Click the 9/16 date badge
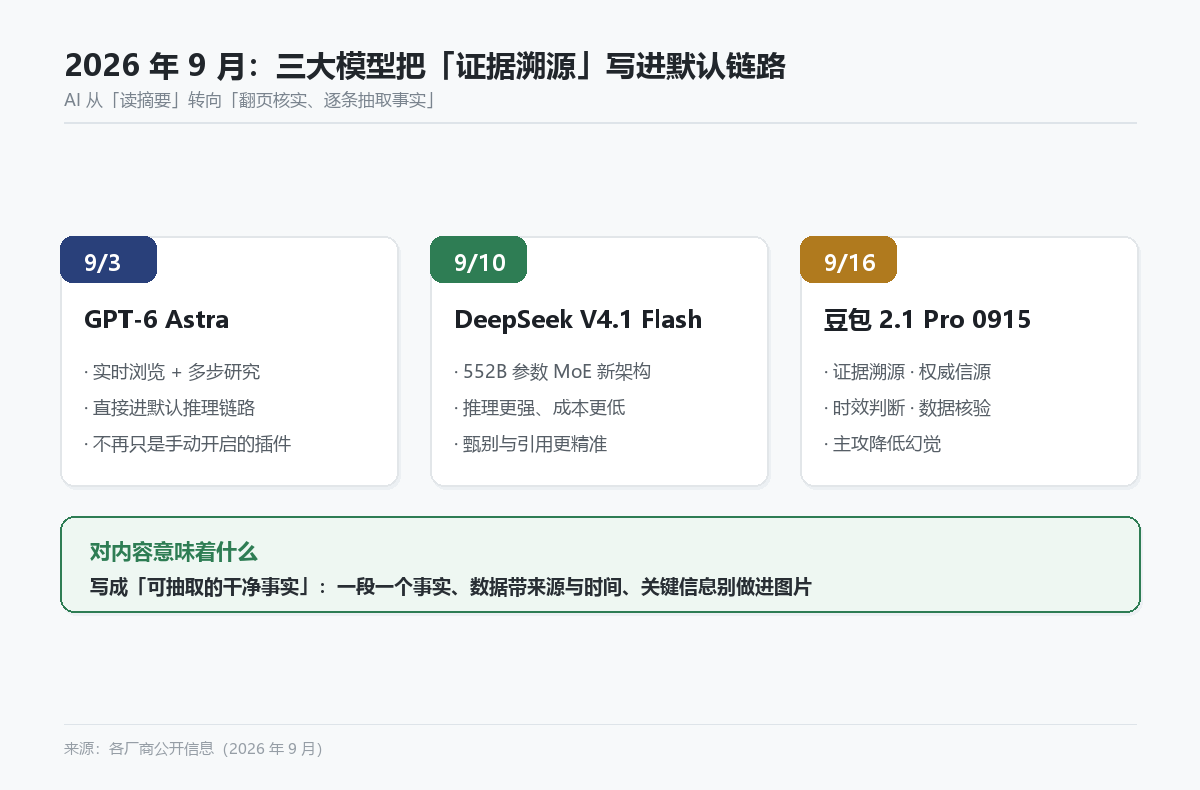This screenshot has width=1200, height=790. tap(849, 260)
